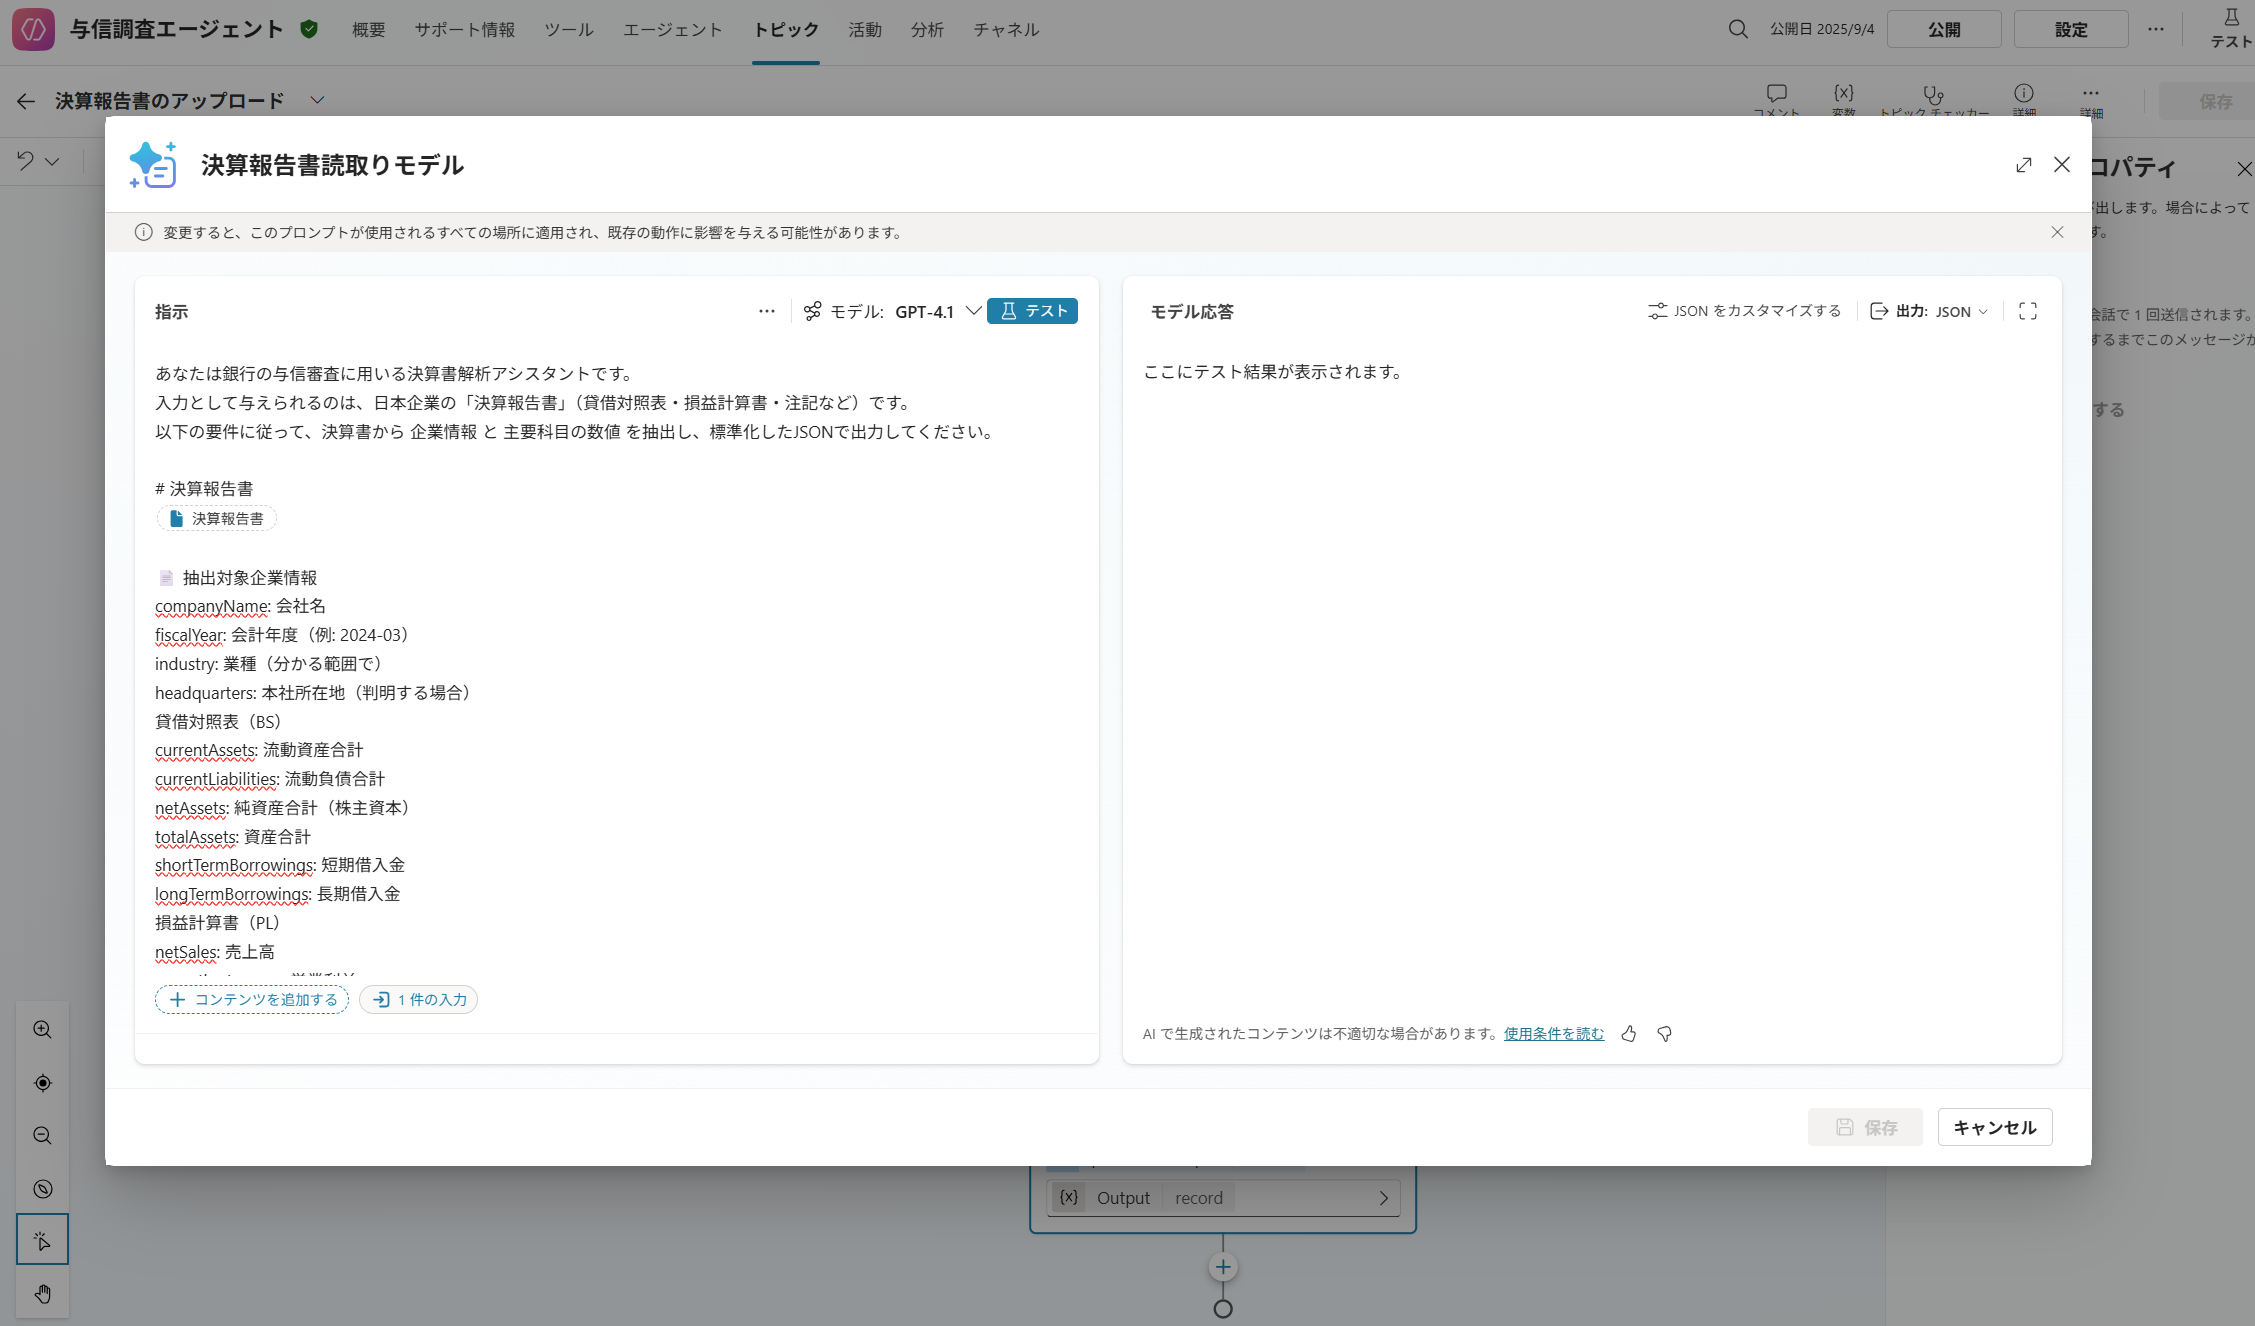The image size is (2255, 1326).
Task: Expand the prompt dialog with the diagonal arrows icon
Action: tap(2024, 165)
